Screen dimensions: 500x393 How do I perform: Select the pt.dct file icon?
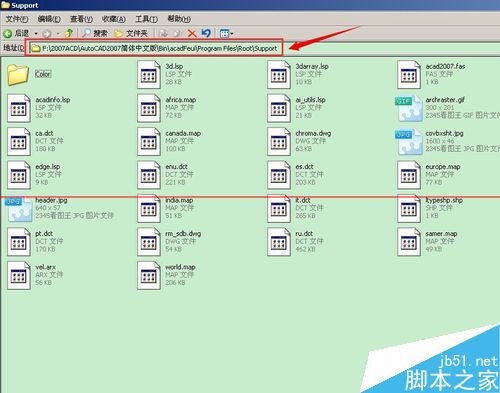point(19,242)
